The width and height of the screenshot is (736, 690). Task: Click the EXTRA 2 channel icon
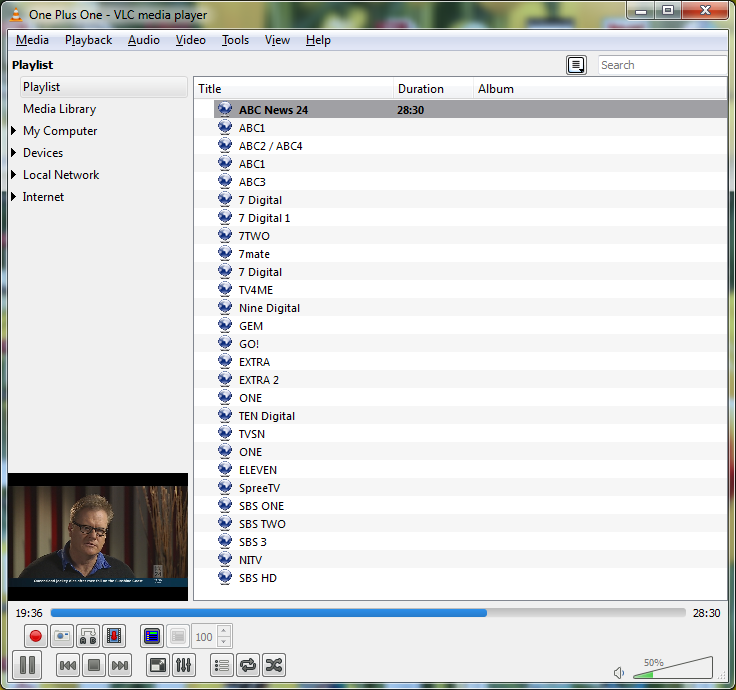(225, 380)
